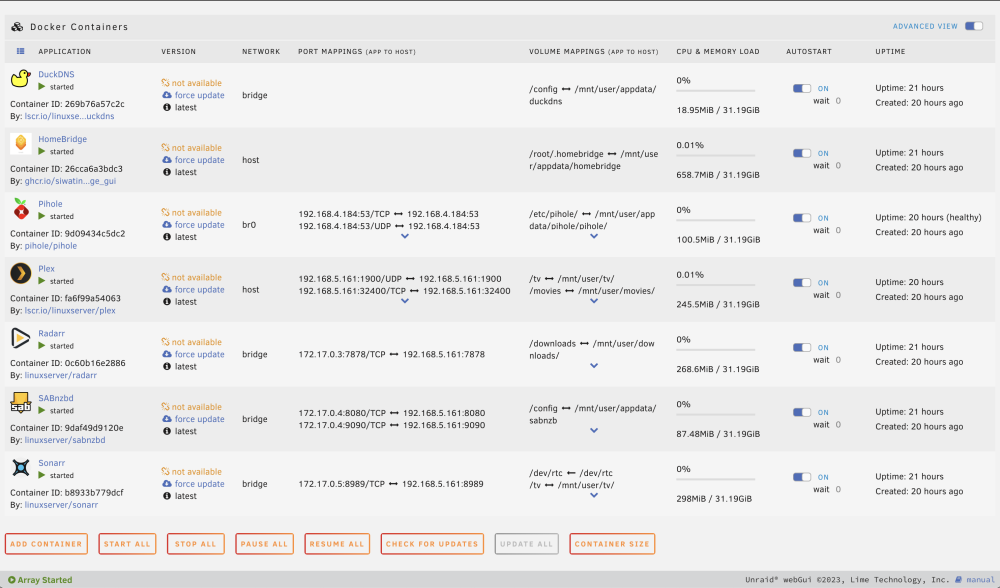This screenshot has width=1000, height=588.
Task: Click the Radarr latest info icon
Action: click(x=166, y=367)
